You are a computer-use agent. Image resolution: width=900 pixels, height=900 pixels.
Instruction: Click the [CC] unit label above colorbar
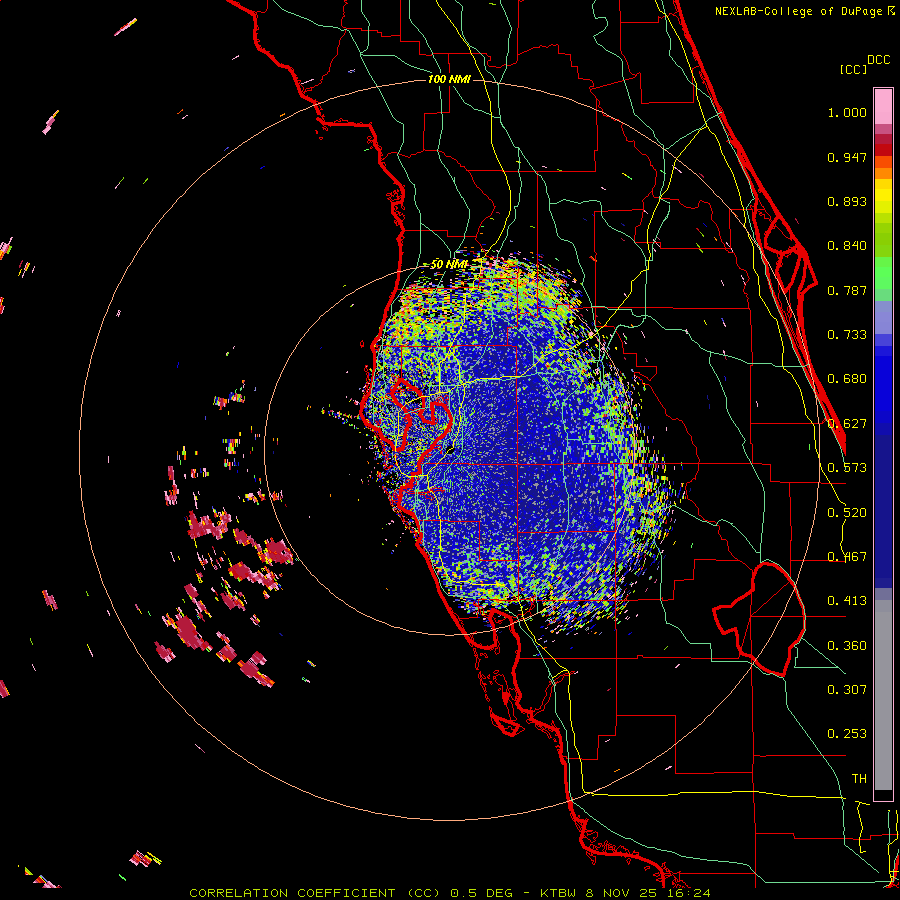click(x=854, y=69)
